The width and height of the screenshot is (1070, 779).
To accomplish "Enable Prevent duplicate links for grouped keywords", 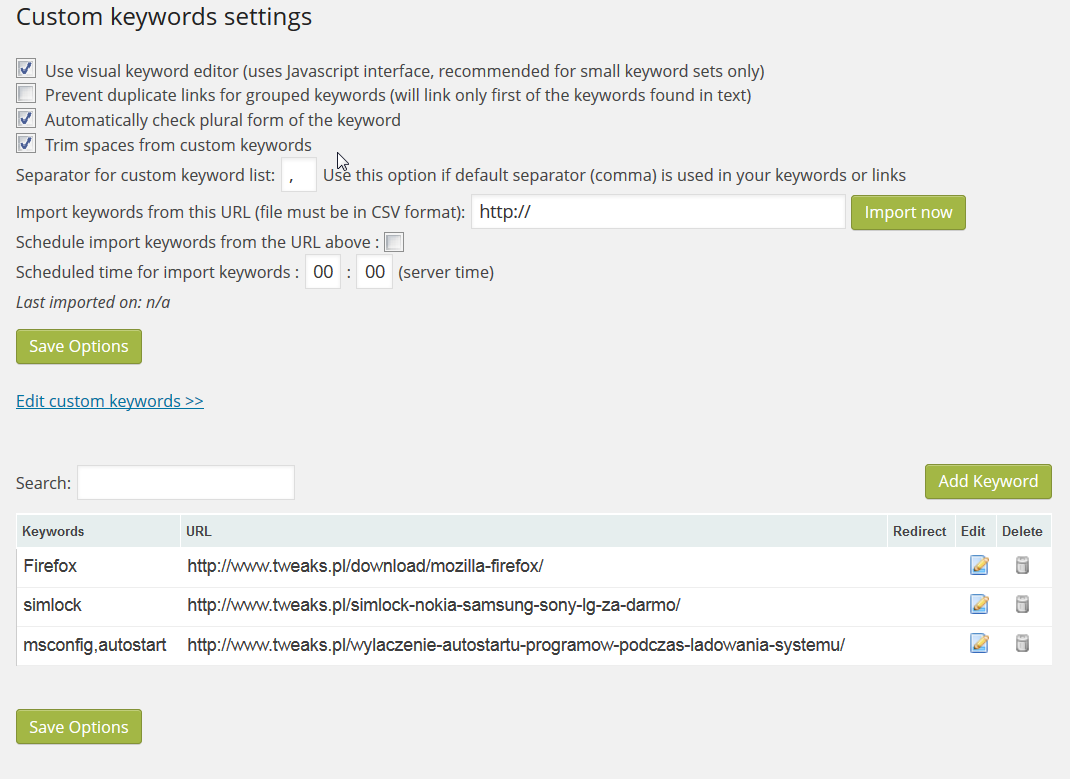I will coord(26,93).
